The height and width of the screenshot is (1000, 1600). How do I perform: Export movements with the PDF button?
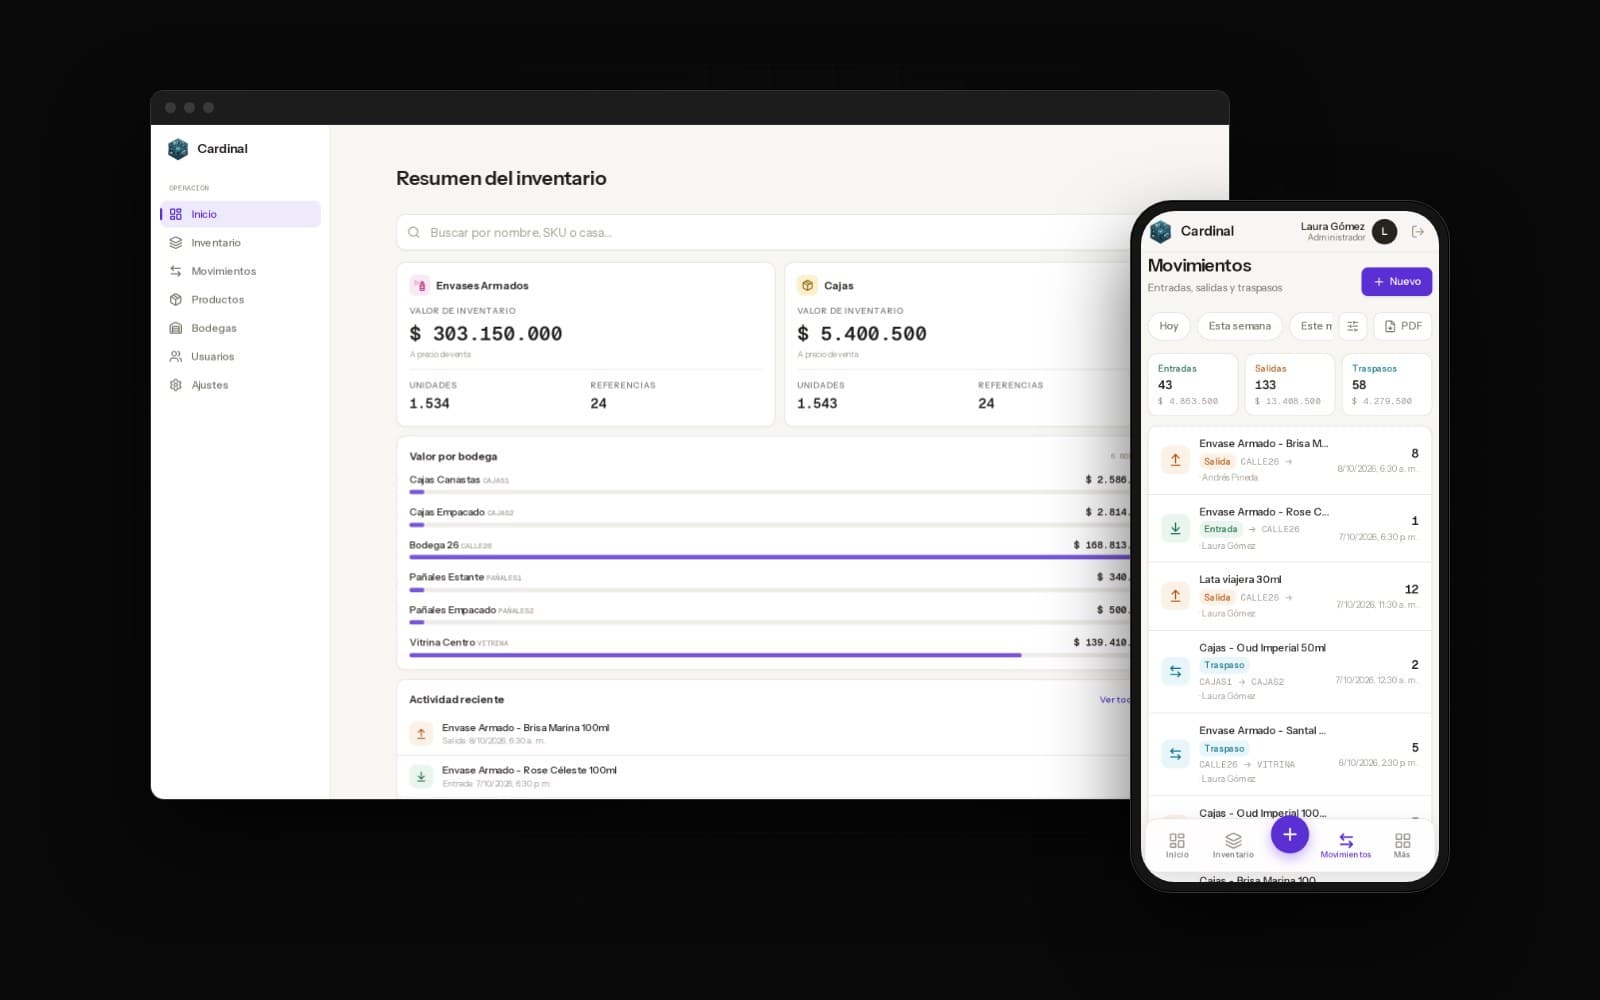[1403, 326]
